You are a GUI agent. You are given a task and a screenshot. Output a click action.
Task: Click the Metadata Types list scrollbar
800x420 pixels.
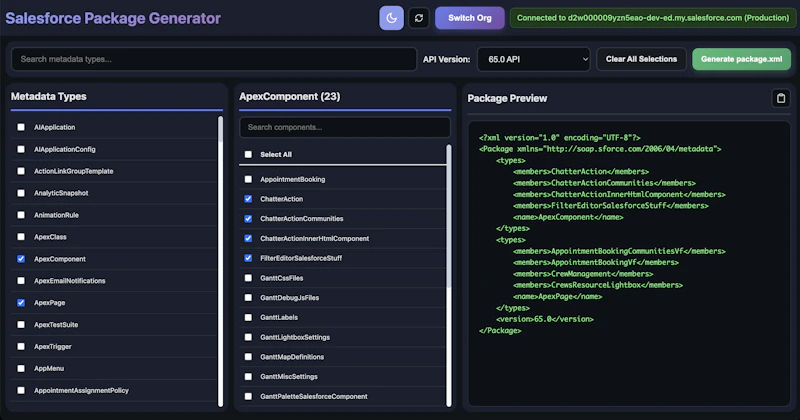[x=220, y=261]
